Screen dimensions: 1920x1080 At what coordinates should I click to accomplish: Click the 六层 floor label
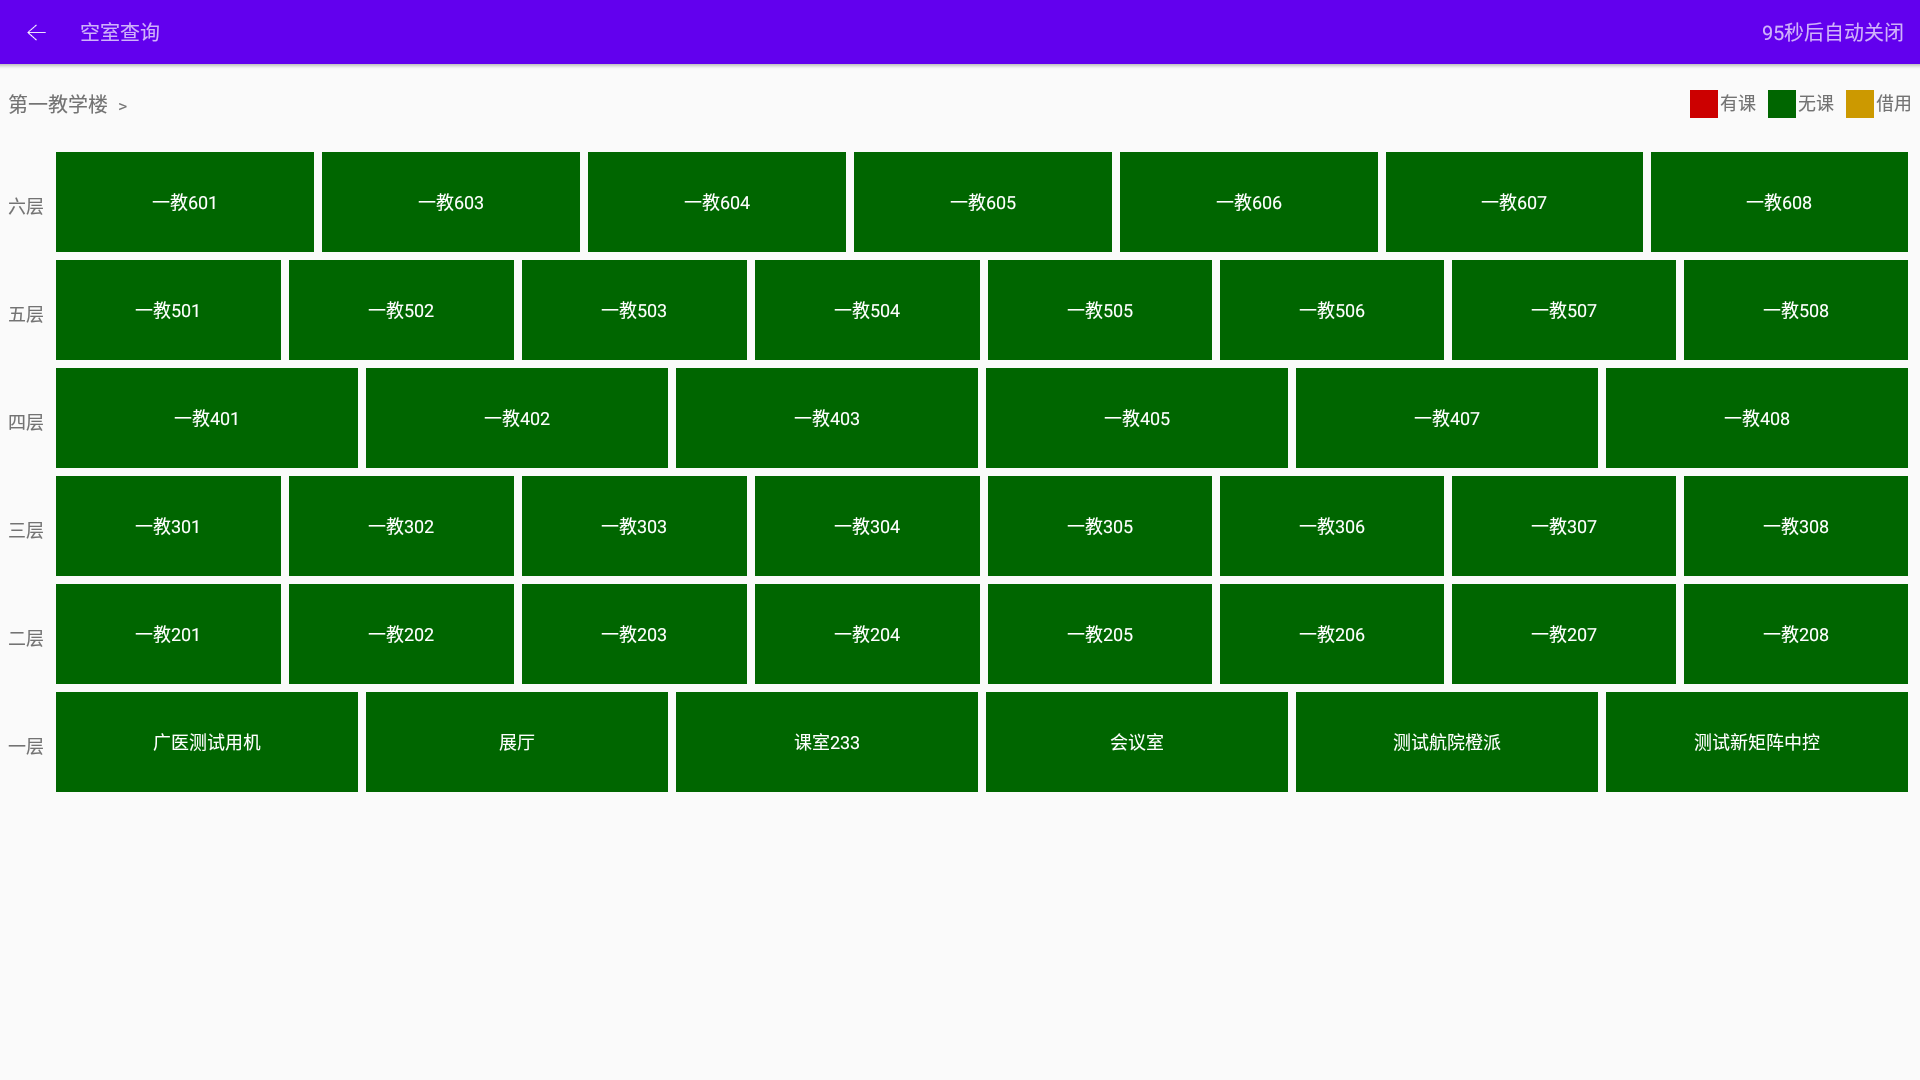tap(26, 207)
